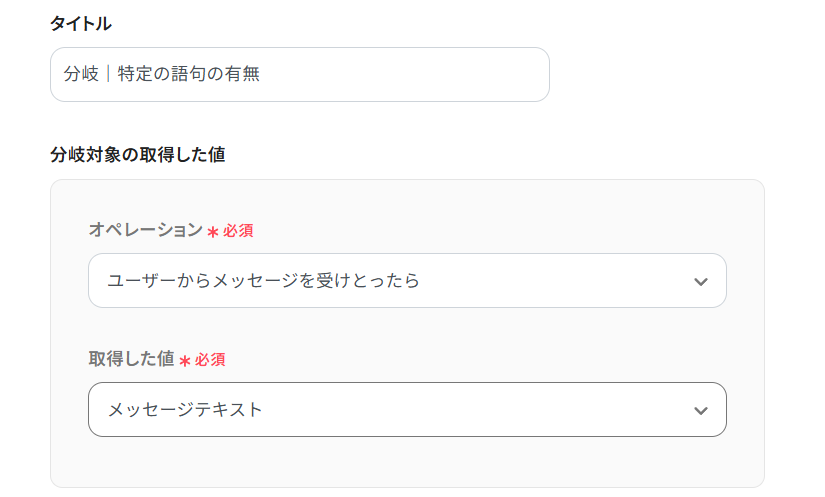This screenshot has width=825, height=497.
Task: Click the 取得した値 field label
Action: click(131, 359)
